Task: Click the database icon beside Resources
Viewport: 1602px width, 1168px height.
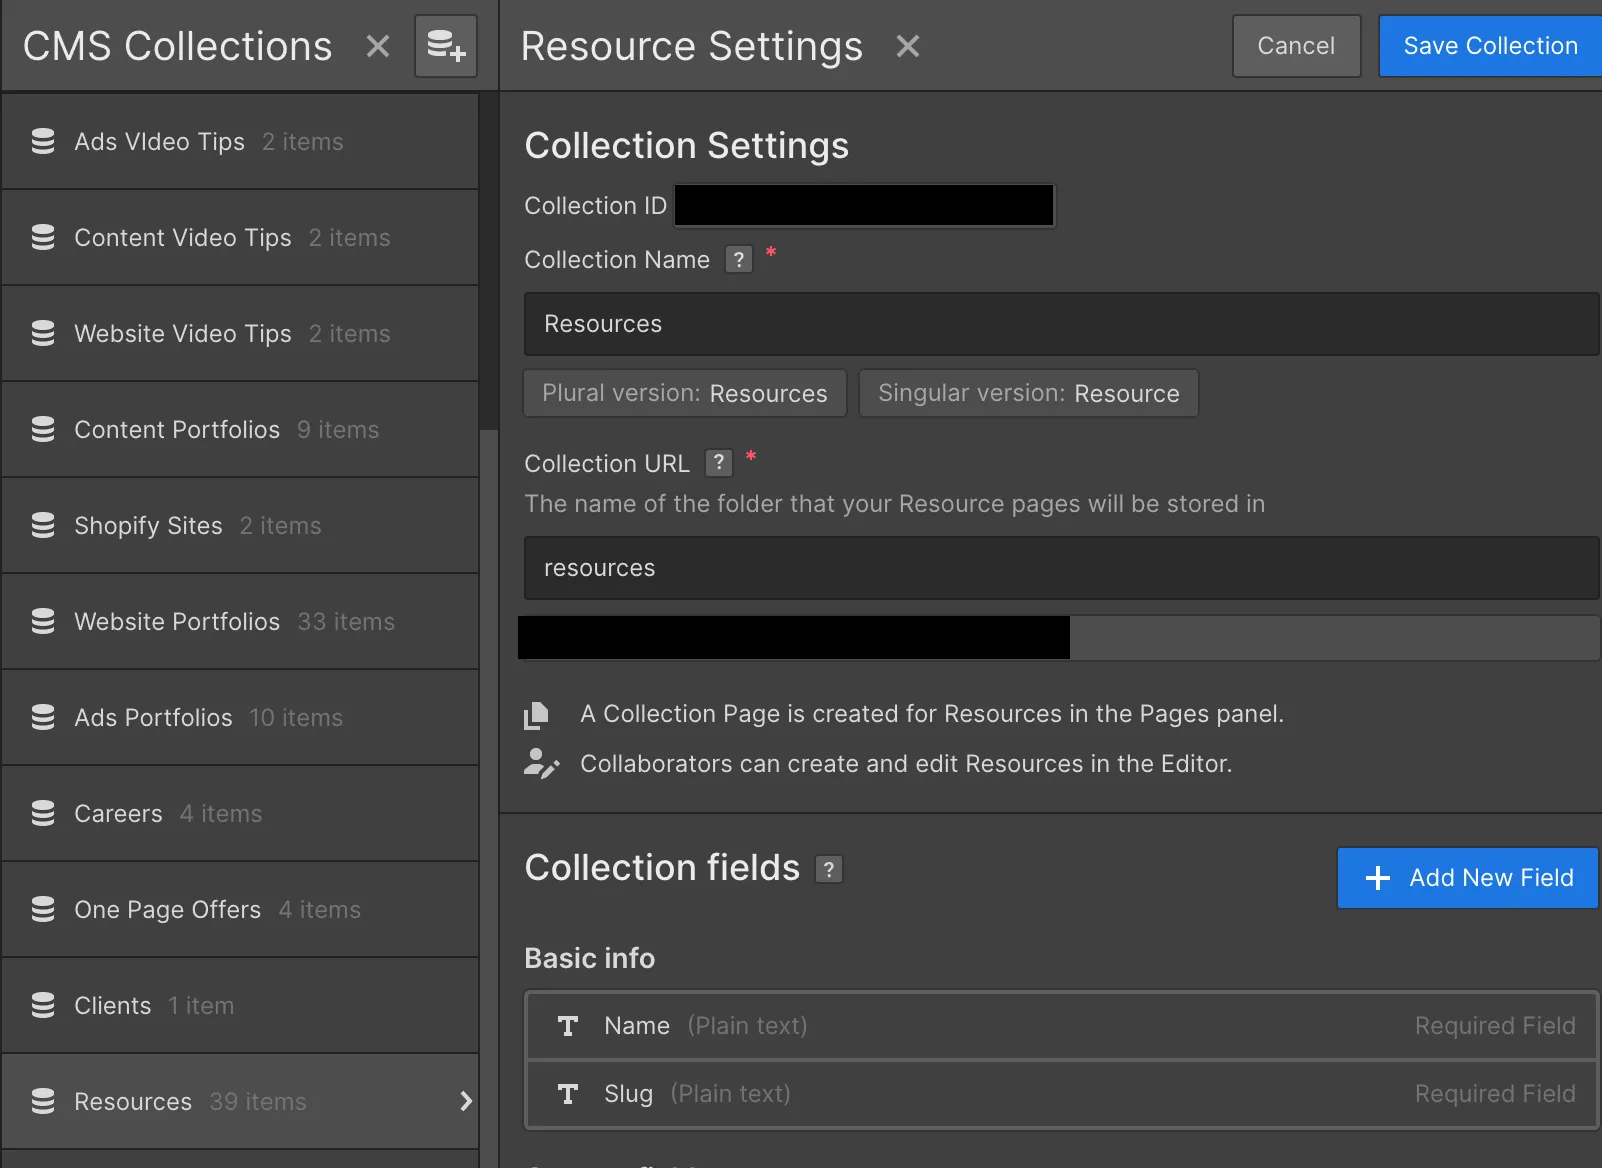Action: click(43, 1102)
